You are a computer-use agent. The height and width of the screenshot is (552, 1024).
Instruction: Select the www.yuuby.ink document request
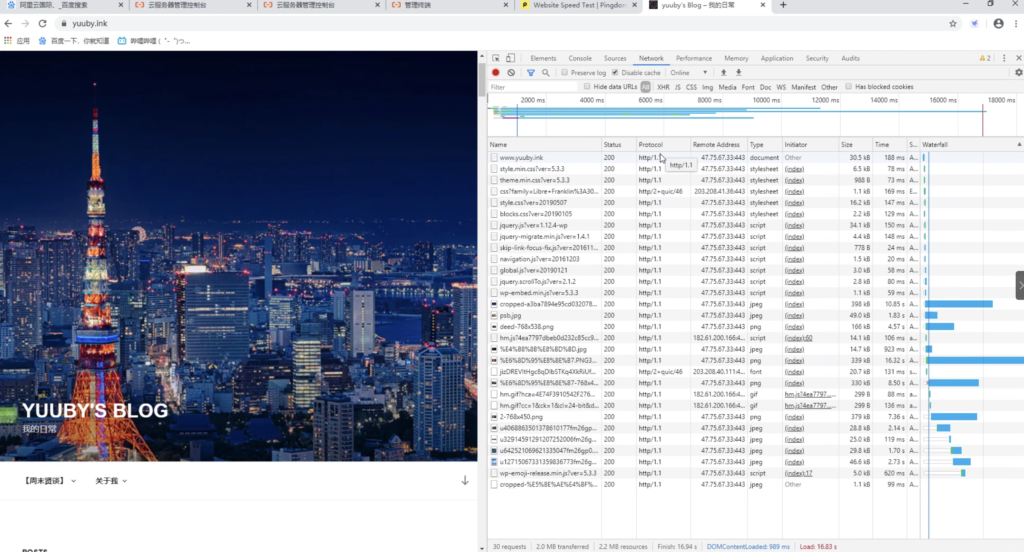click(754, 157)
